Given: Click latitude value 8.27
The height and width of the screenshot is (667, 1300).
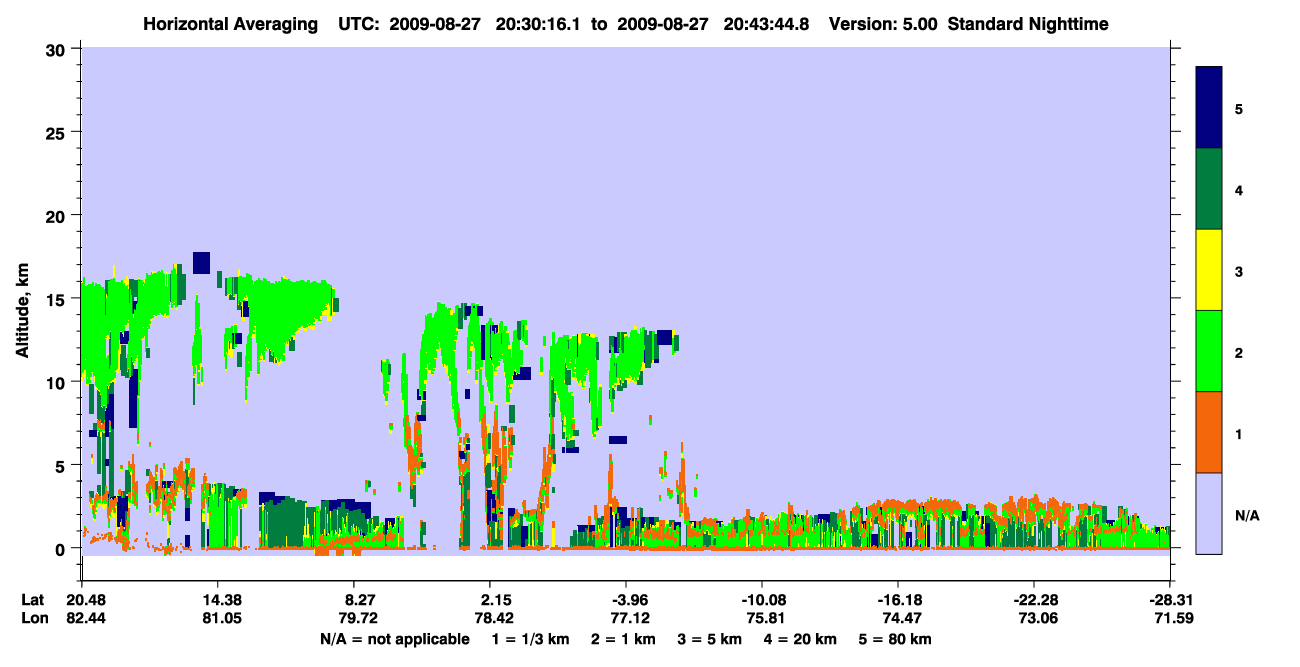Looking at the screenshot, I should pyautogui.click(x=360, y=600).
